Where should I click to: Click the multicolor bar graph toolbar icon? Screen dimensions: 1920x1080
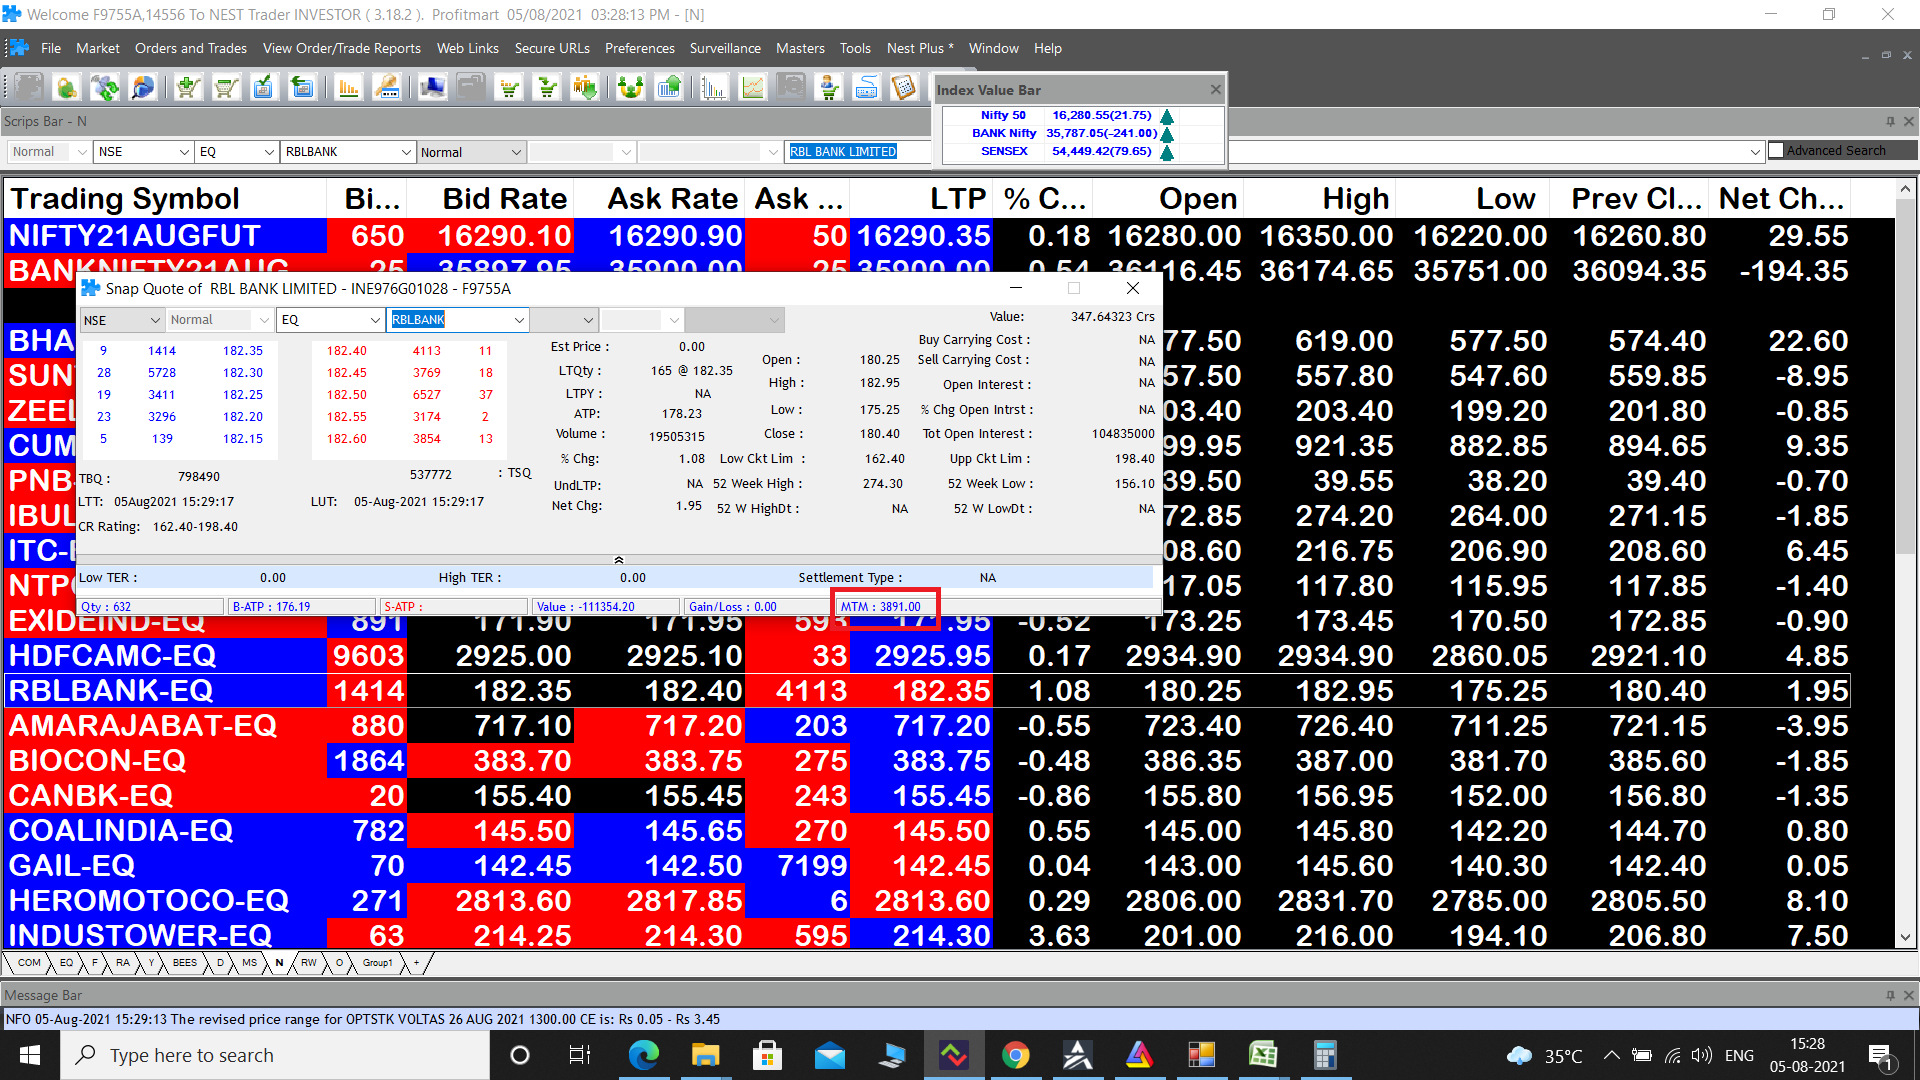[714, 88]
